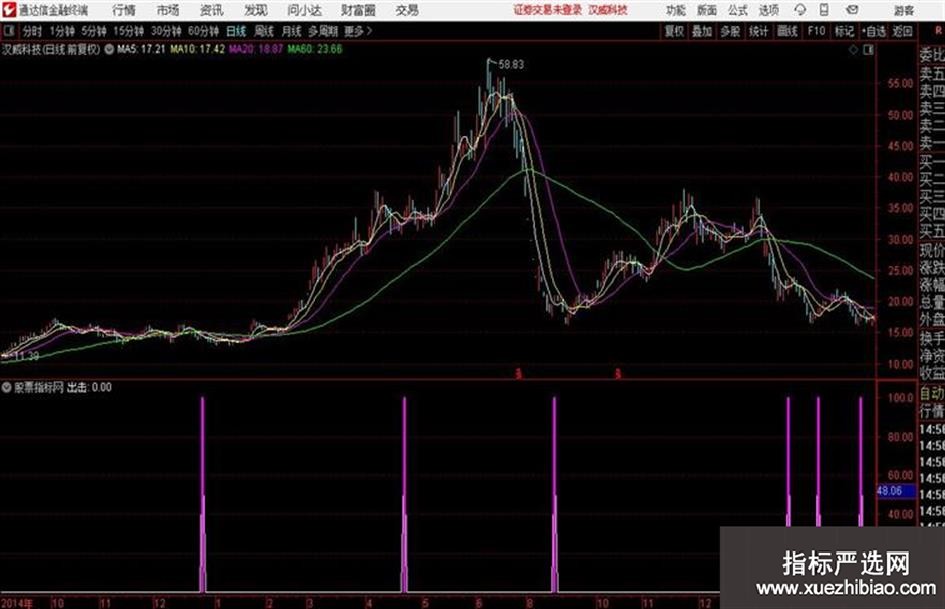Switch to the 5分钟 period tab

click(94, 31)
